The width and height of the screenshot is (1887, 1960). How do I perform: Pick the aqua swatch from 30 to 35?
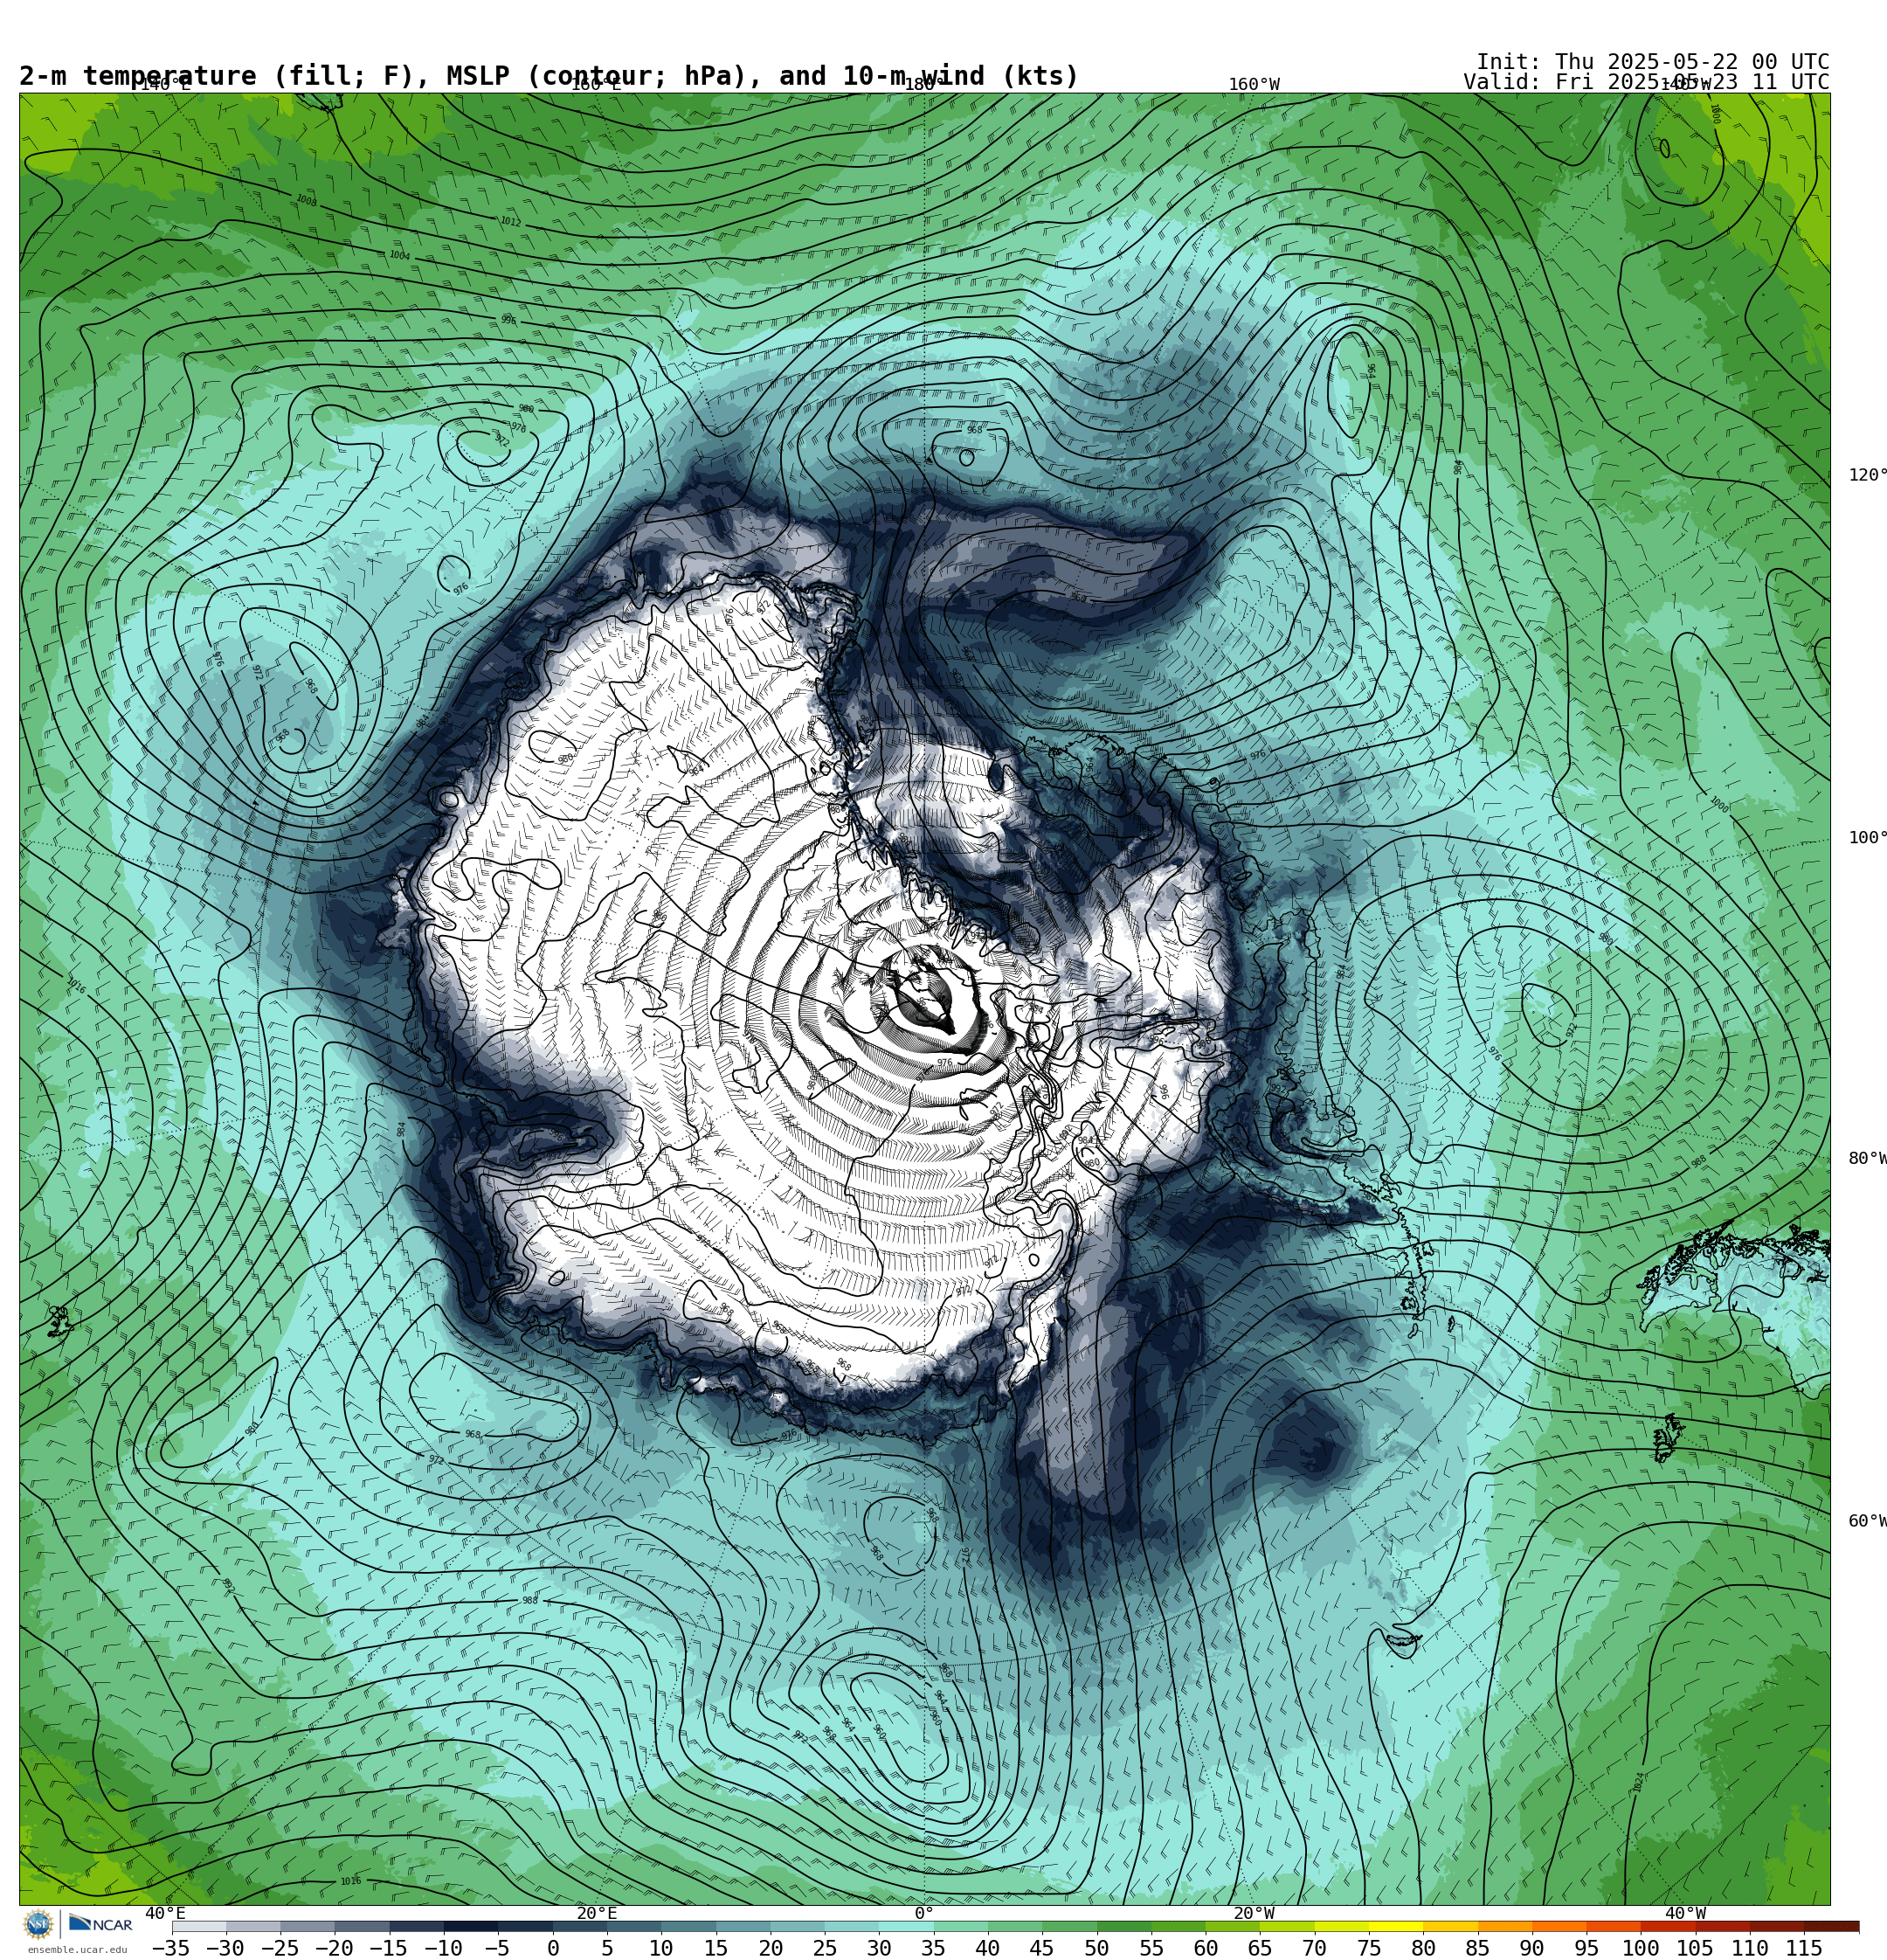[x=906, y=1926]
